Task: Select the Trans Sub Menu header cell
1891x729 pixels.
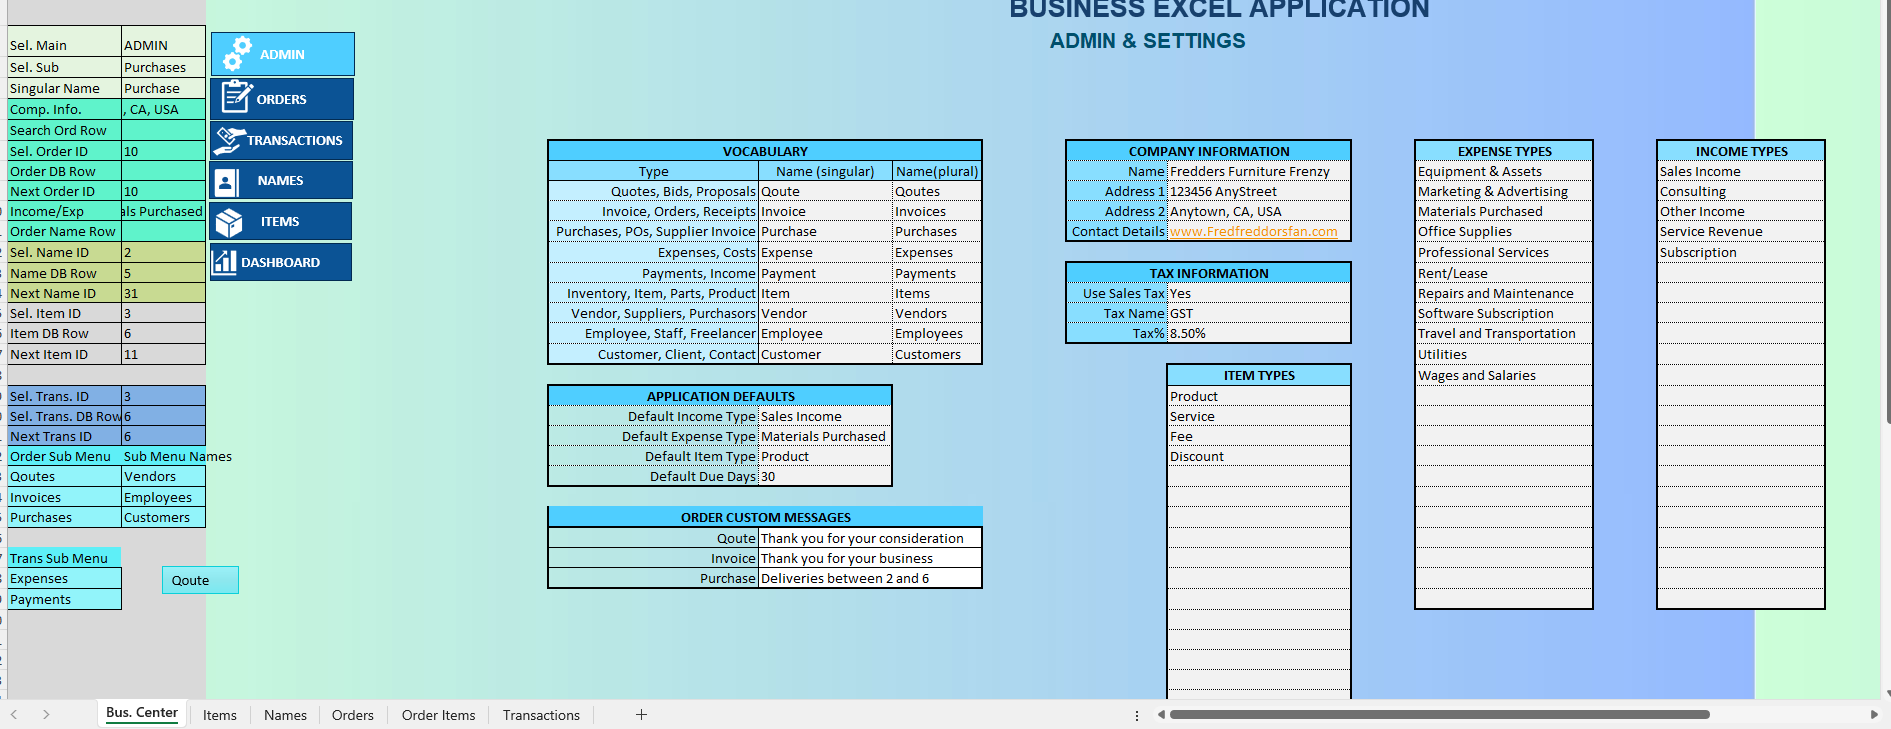Action: (x=64, y=558)
